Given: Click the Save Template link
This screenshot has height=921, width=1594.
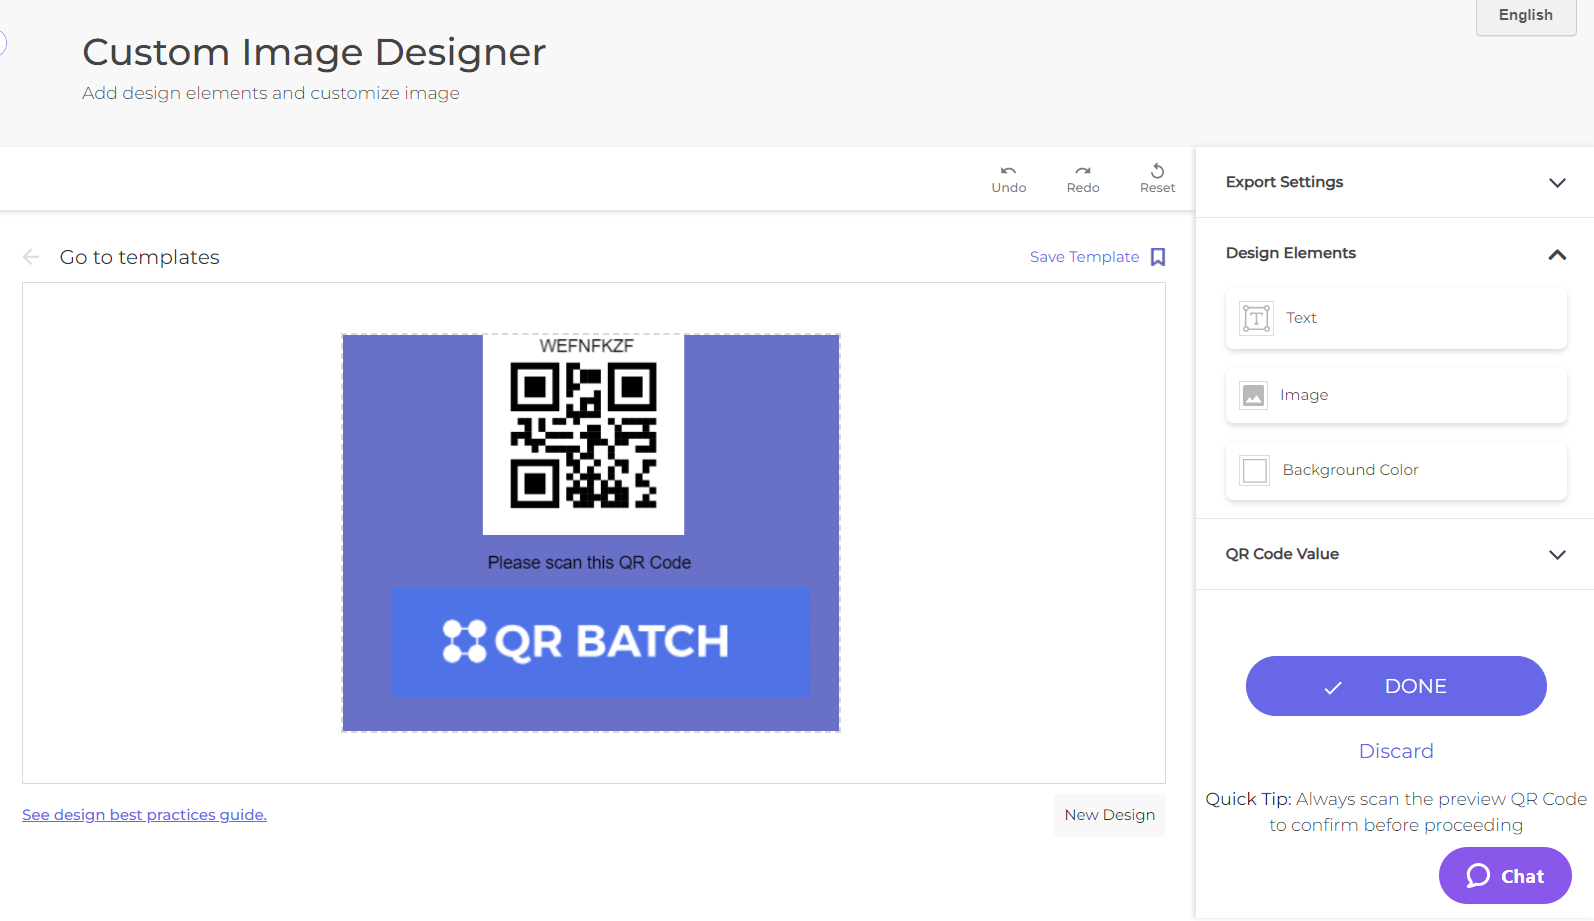Looking at the screenshot, I should (x=1084, y=257).
